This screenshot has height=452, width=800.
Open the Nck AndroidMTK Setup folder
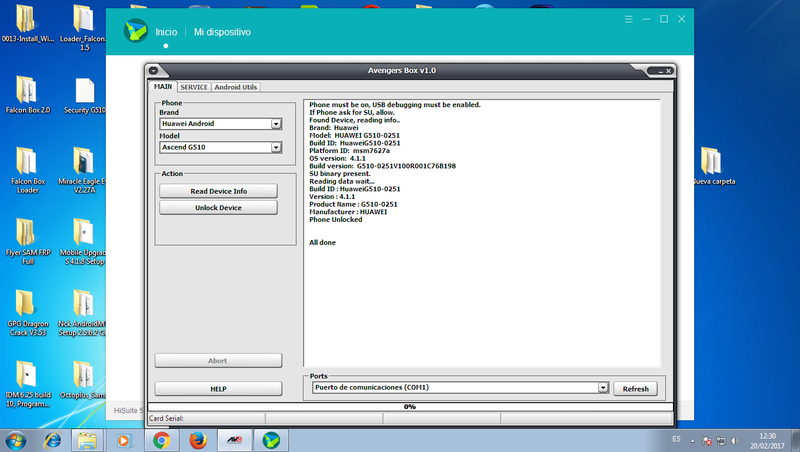click(x=82, y=313)
